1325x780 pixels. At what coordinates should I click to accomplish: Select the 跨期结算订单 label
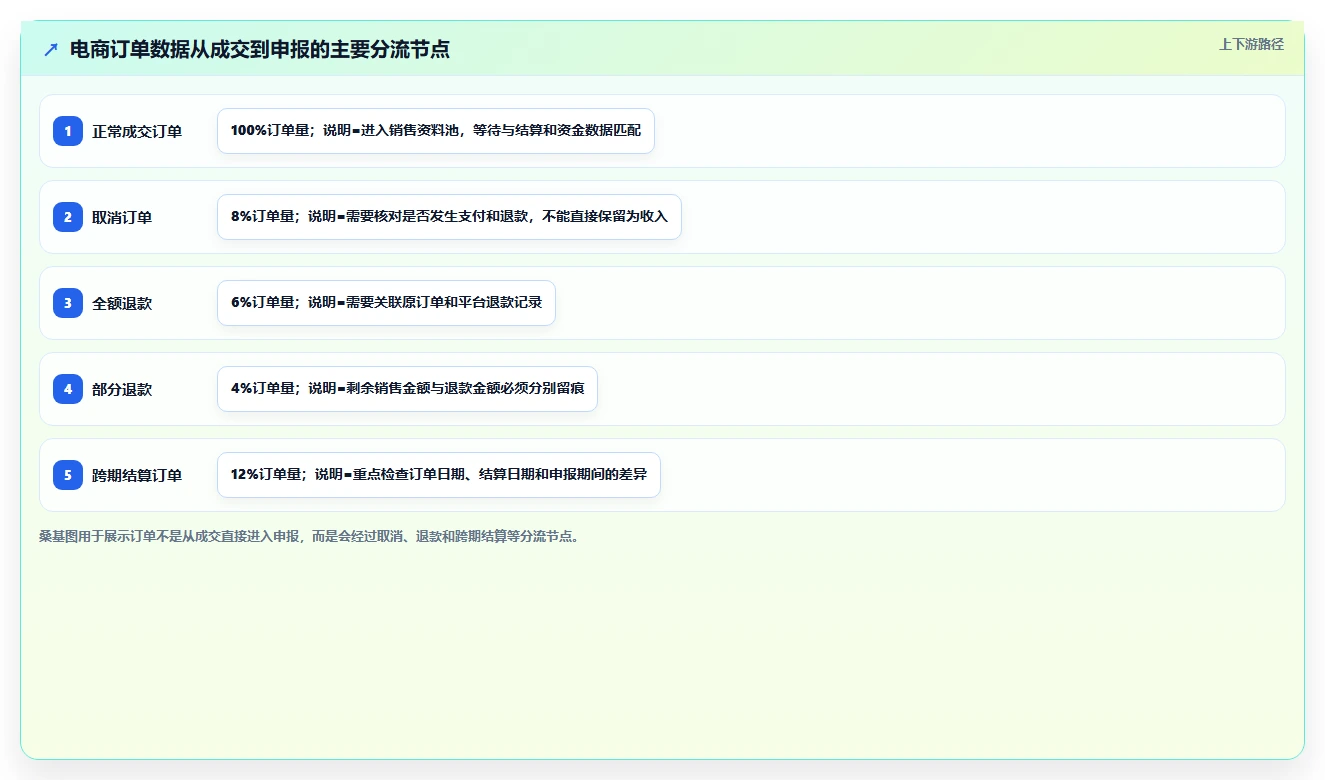click(x=137, y=475)
